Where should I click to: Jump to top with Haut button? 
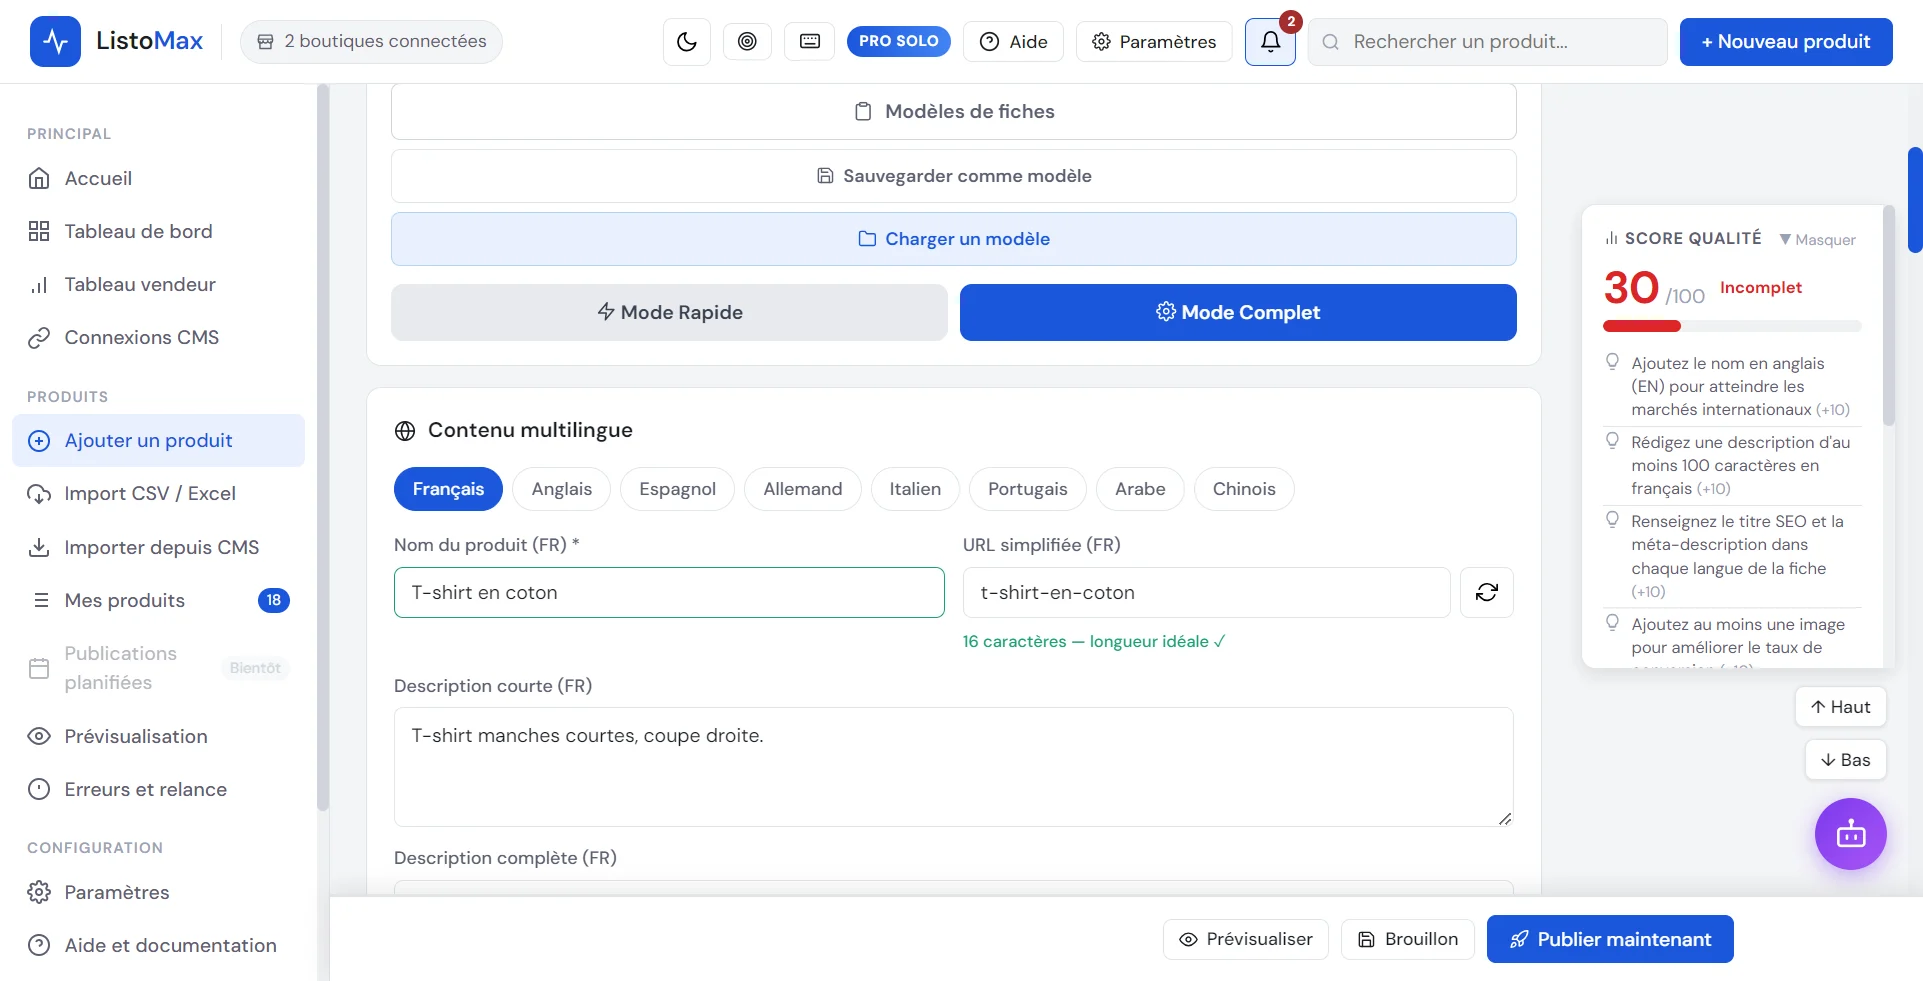1840,706
